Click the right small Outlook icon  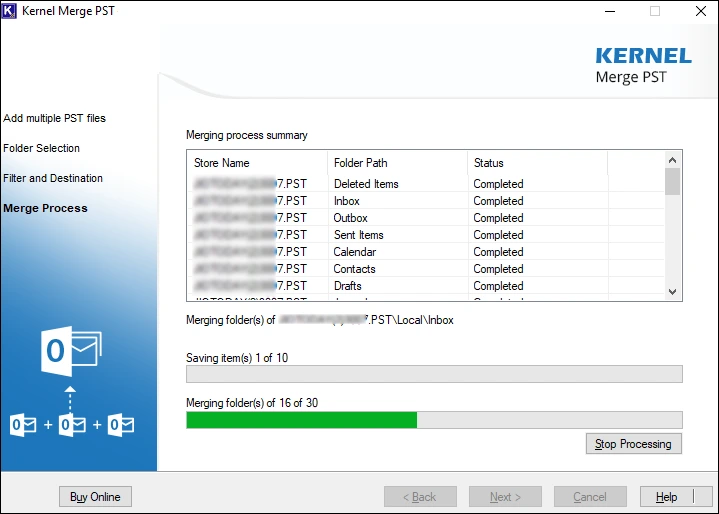[x=121, y=425]
